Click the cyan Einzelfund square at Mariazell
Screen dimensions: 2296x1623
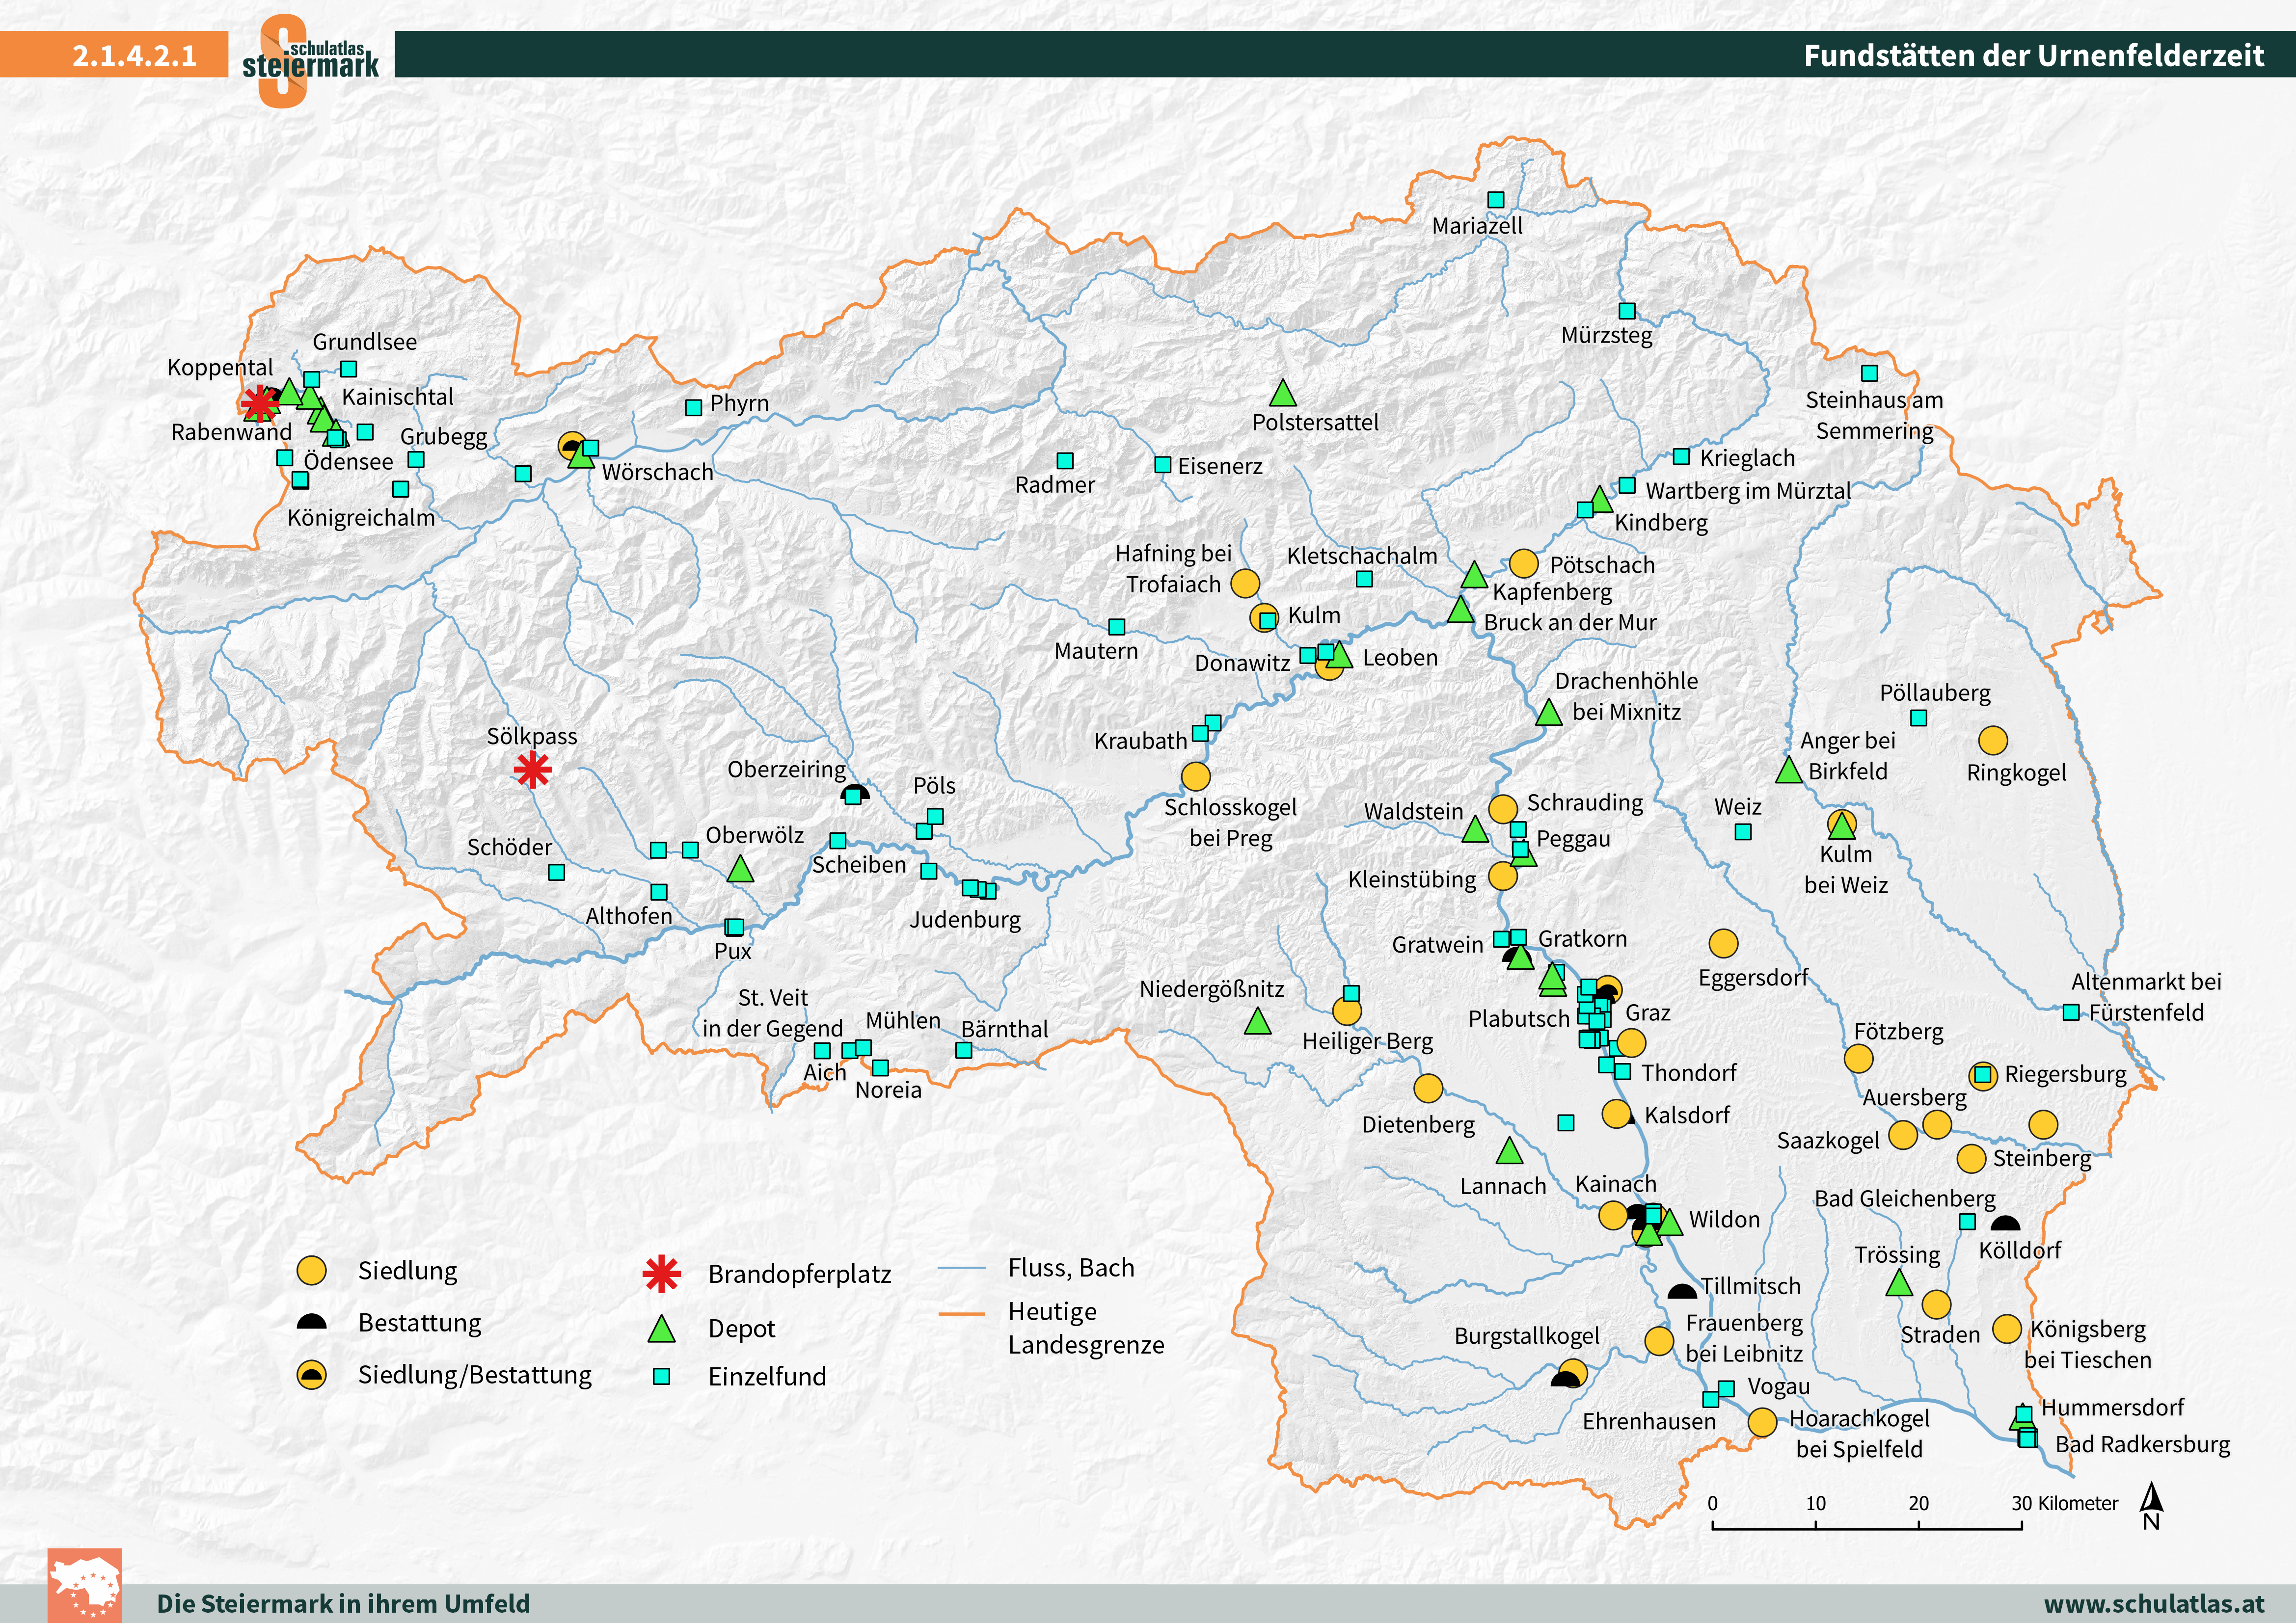(1495, 200)
